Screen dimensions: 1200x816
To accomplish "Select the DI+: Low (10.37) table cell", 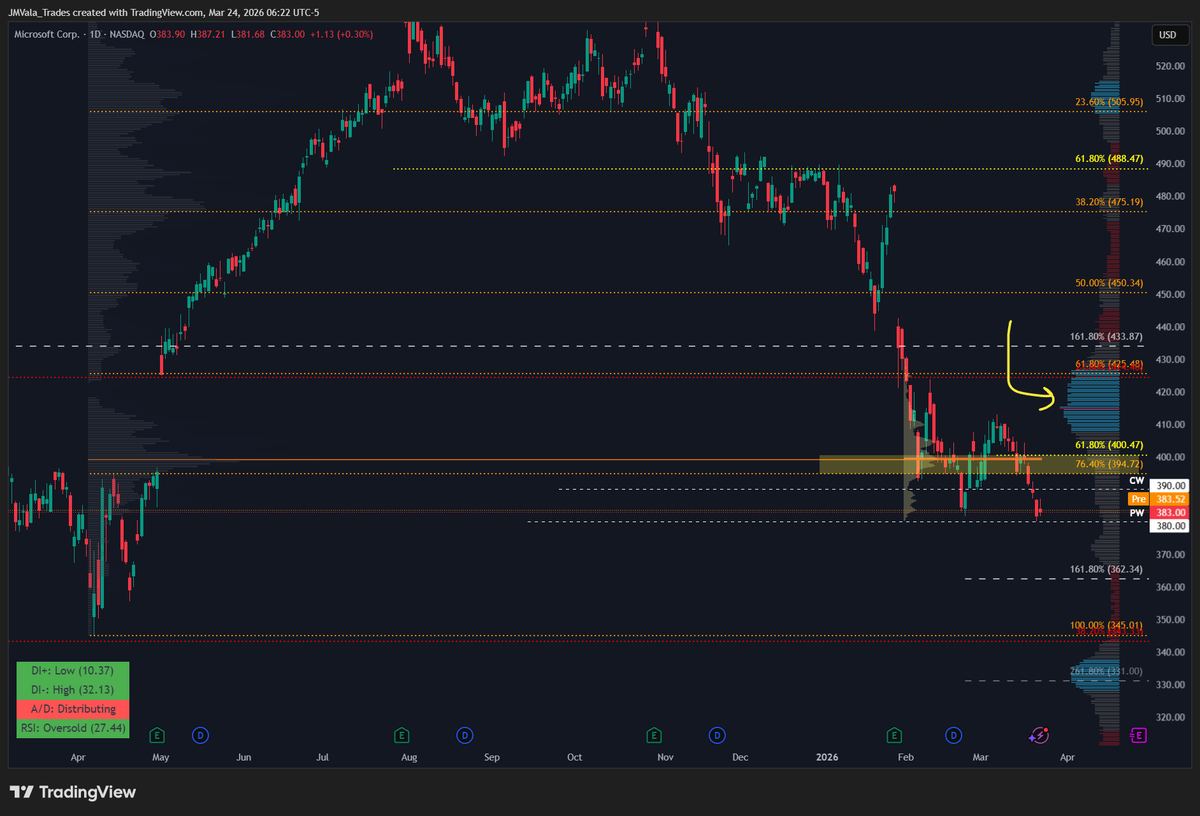I will pyautogui.click(x=73, y=670).
